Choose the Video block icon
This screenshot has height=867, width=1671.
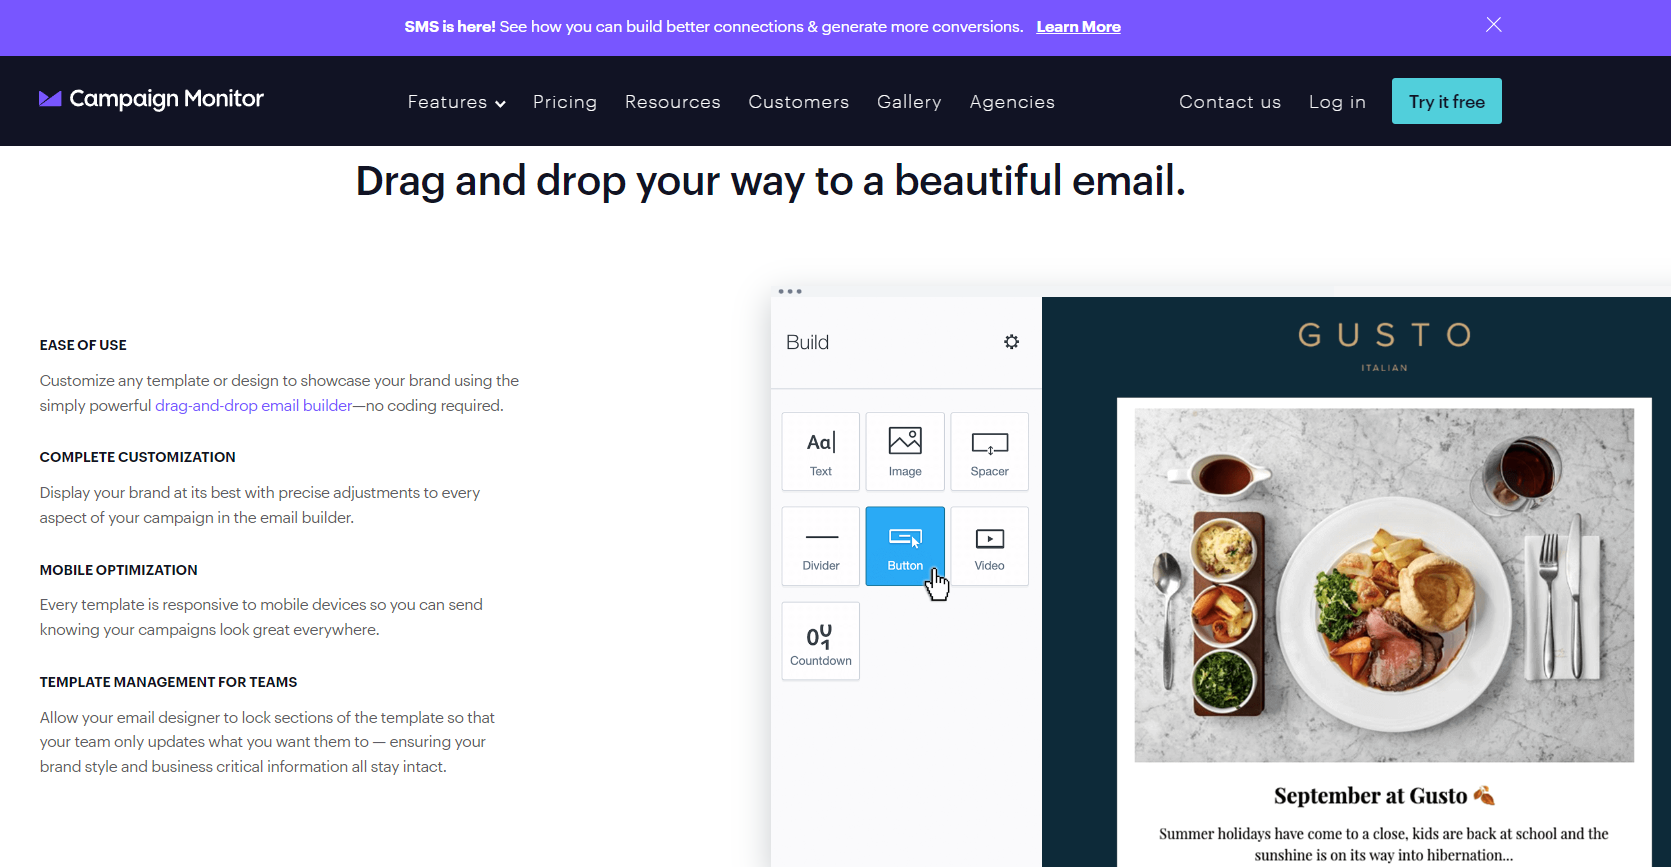coord(989,546)
